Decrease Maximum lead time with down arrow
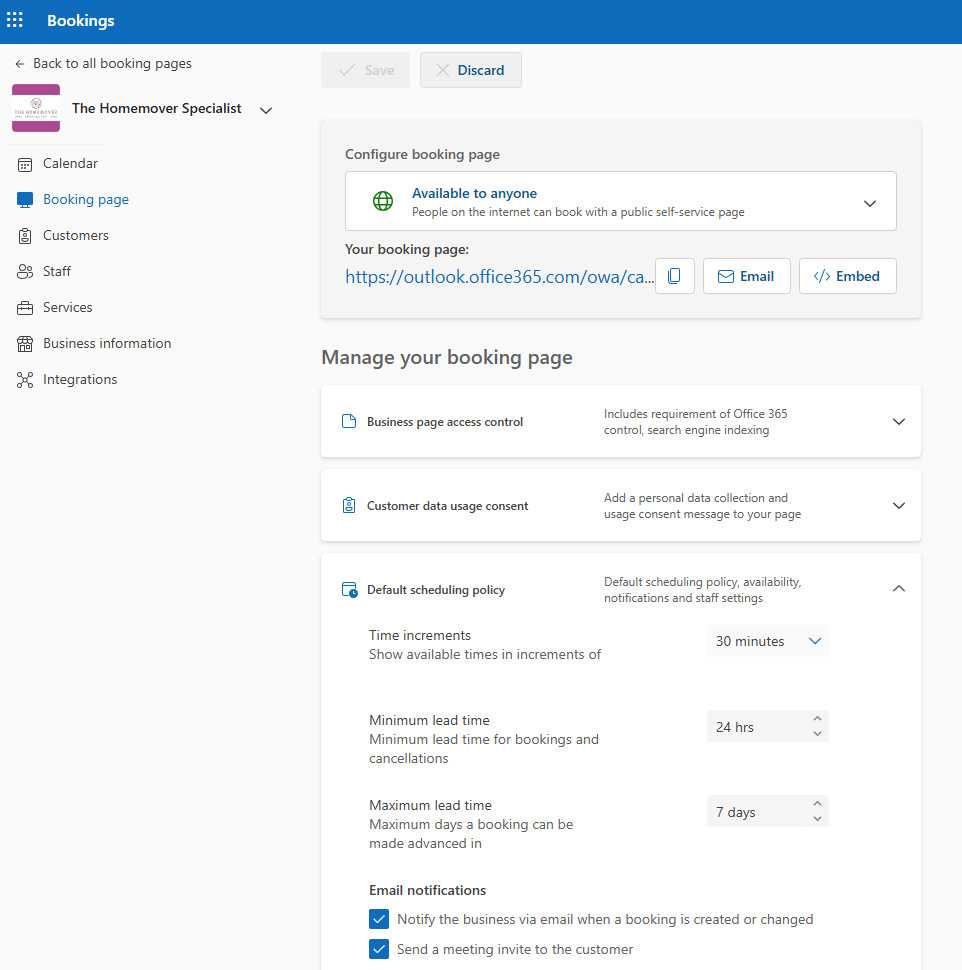962x970 pixels. 817,818
